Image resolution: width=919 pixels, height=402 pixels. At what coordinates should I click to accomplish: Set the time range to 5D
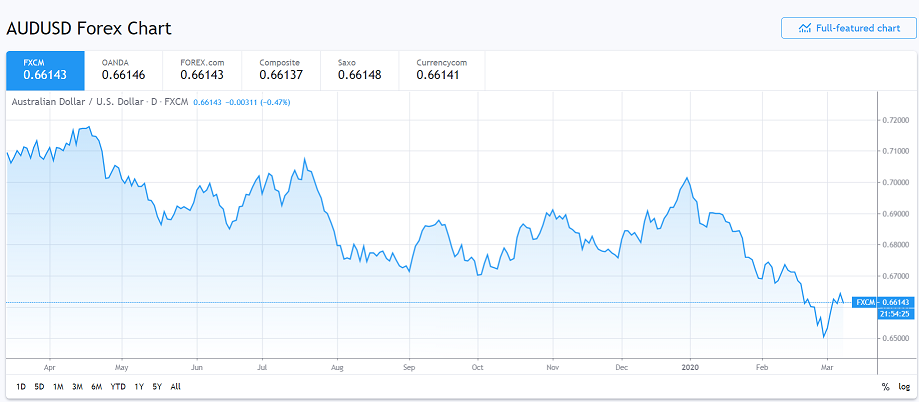(x=39, y=387)
